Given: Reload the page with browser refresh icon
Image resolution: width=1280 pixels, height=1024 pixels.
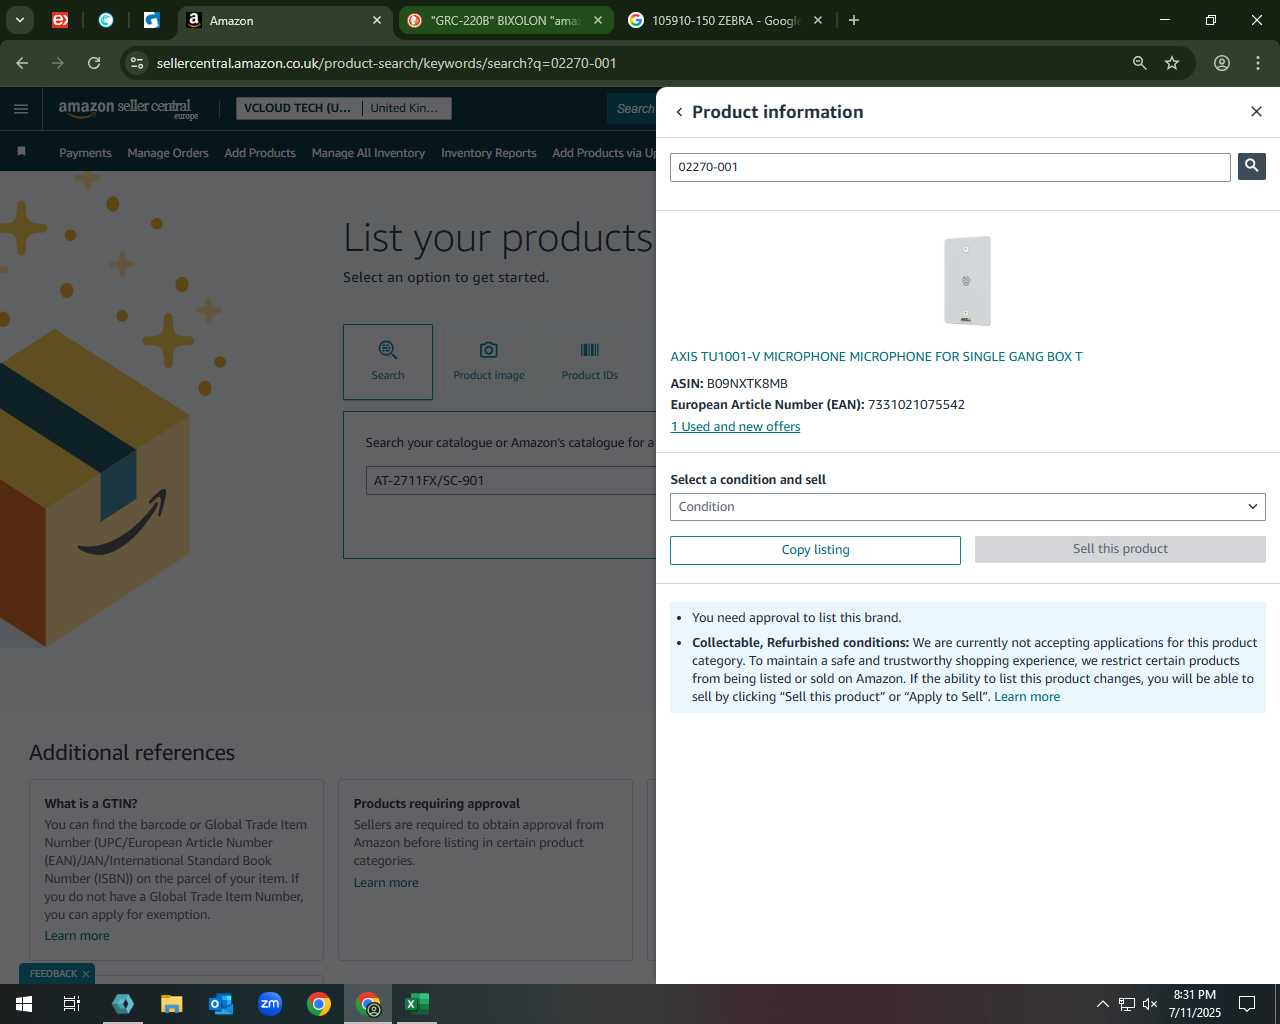Looking at the screenshot, I should (94, 63).
